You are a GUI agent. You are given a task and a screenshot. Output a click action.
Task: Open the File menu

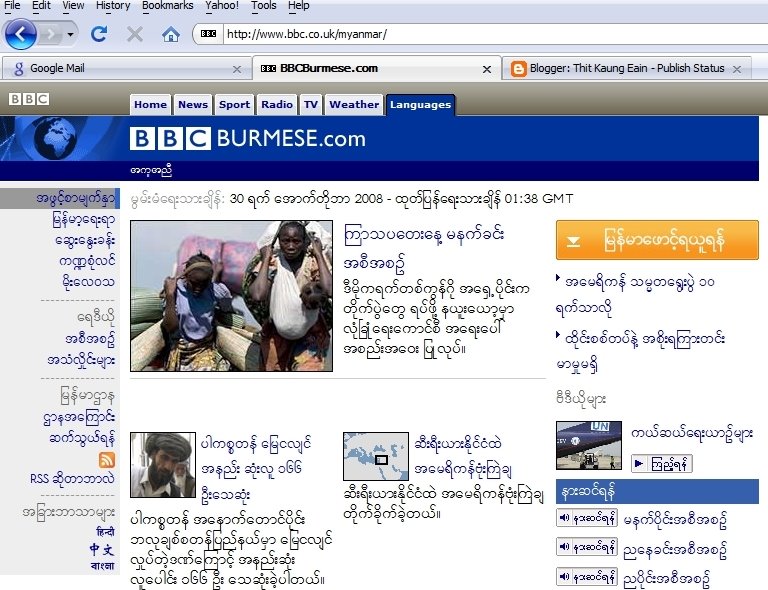(12, 5)
